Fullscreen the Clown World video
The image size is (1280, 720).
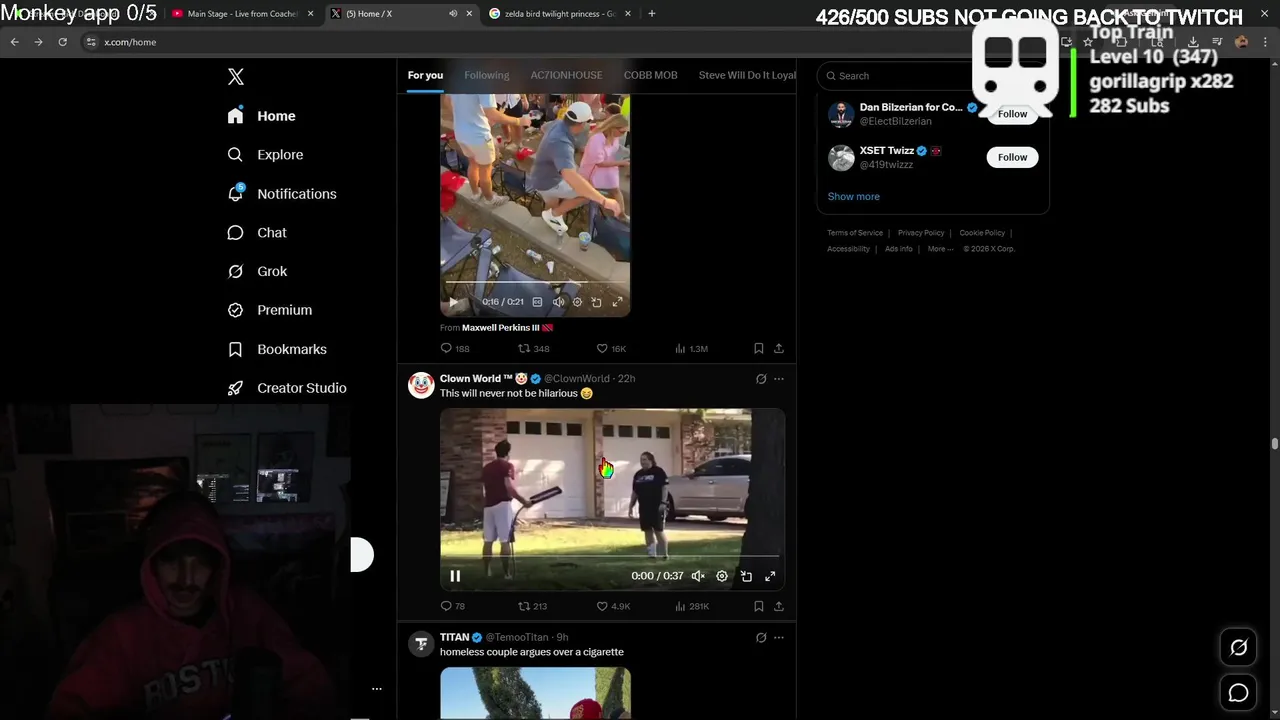(770, 576)
